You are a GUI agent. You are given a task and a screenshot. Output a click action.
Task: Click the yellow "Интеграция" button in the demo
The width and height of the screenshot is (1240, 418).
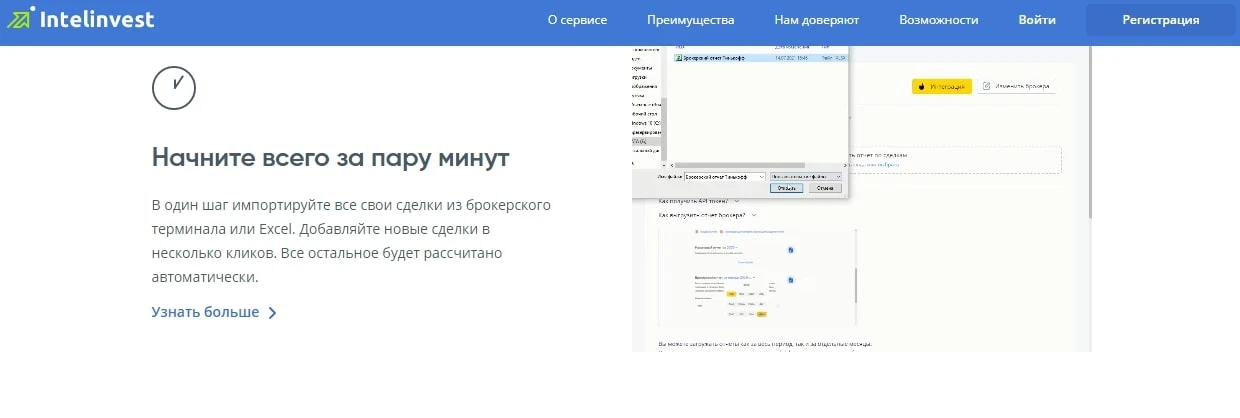pos(941,87)
